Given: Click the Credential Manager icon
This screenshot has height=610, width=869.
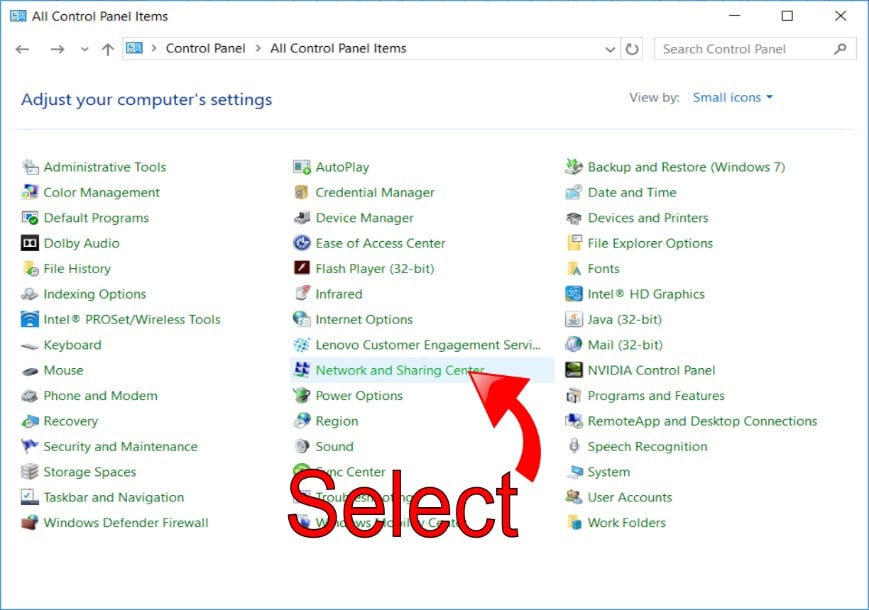Looking at the screenshot, I should [x=301, y=193].
